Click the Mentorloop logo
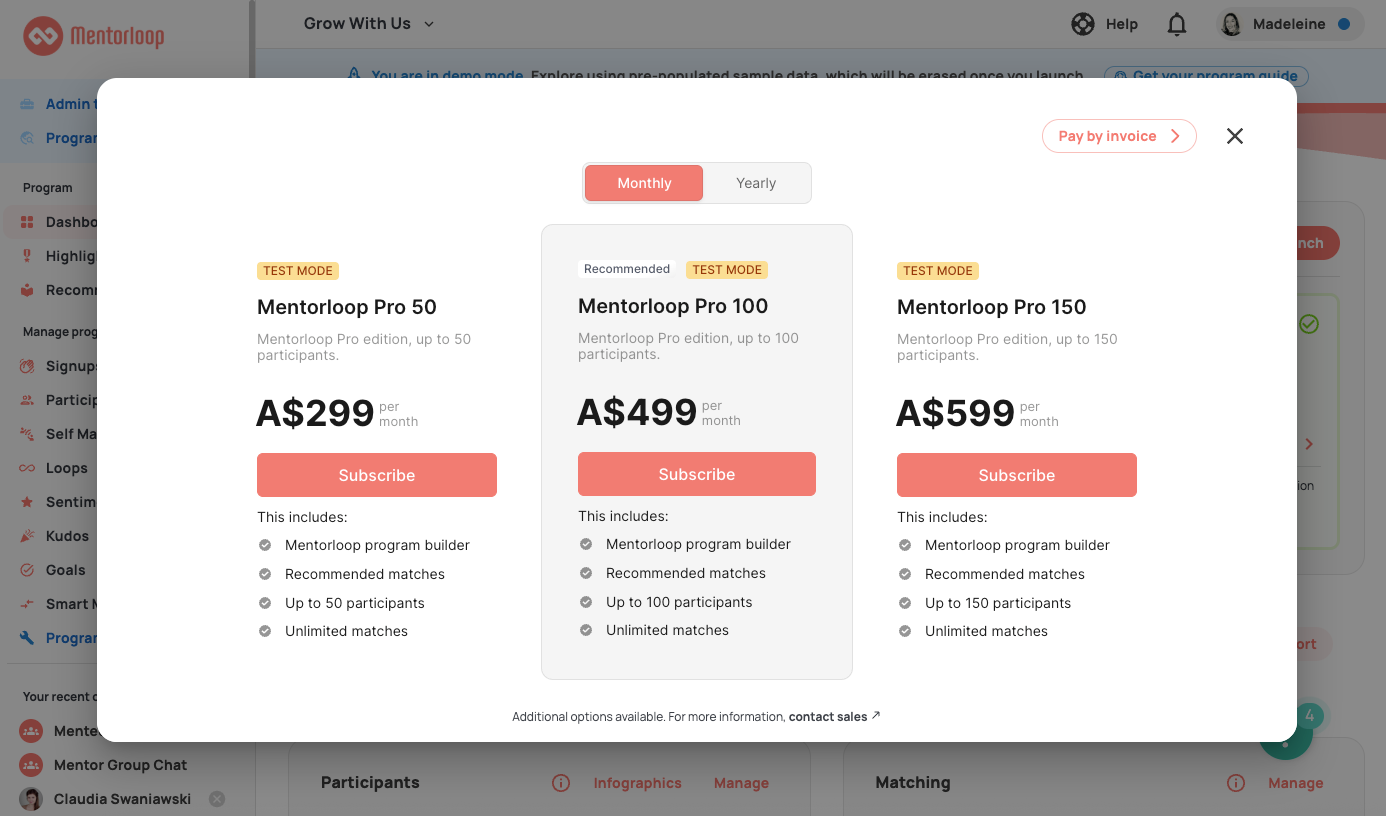 click(x=94, y=37)
